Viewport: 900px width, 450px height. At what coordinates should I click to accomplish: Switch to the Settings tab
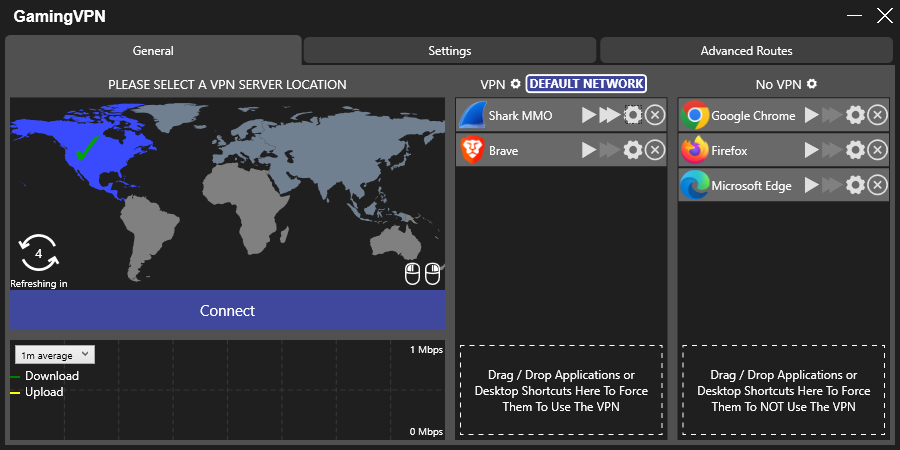[449, 51]
